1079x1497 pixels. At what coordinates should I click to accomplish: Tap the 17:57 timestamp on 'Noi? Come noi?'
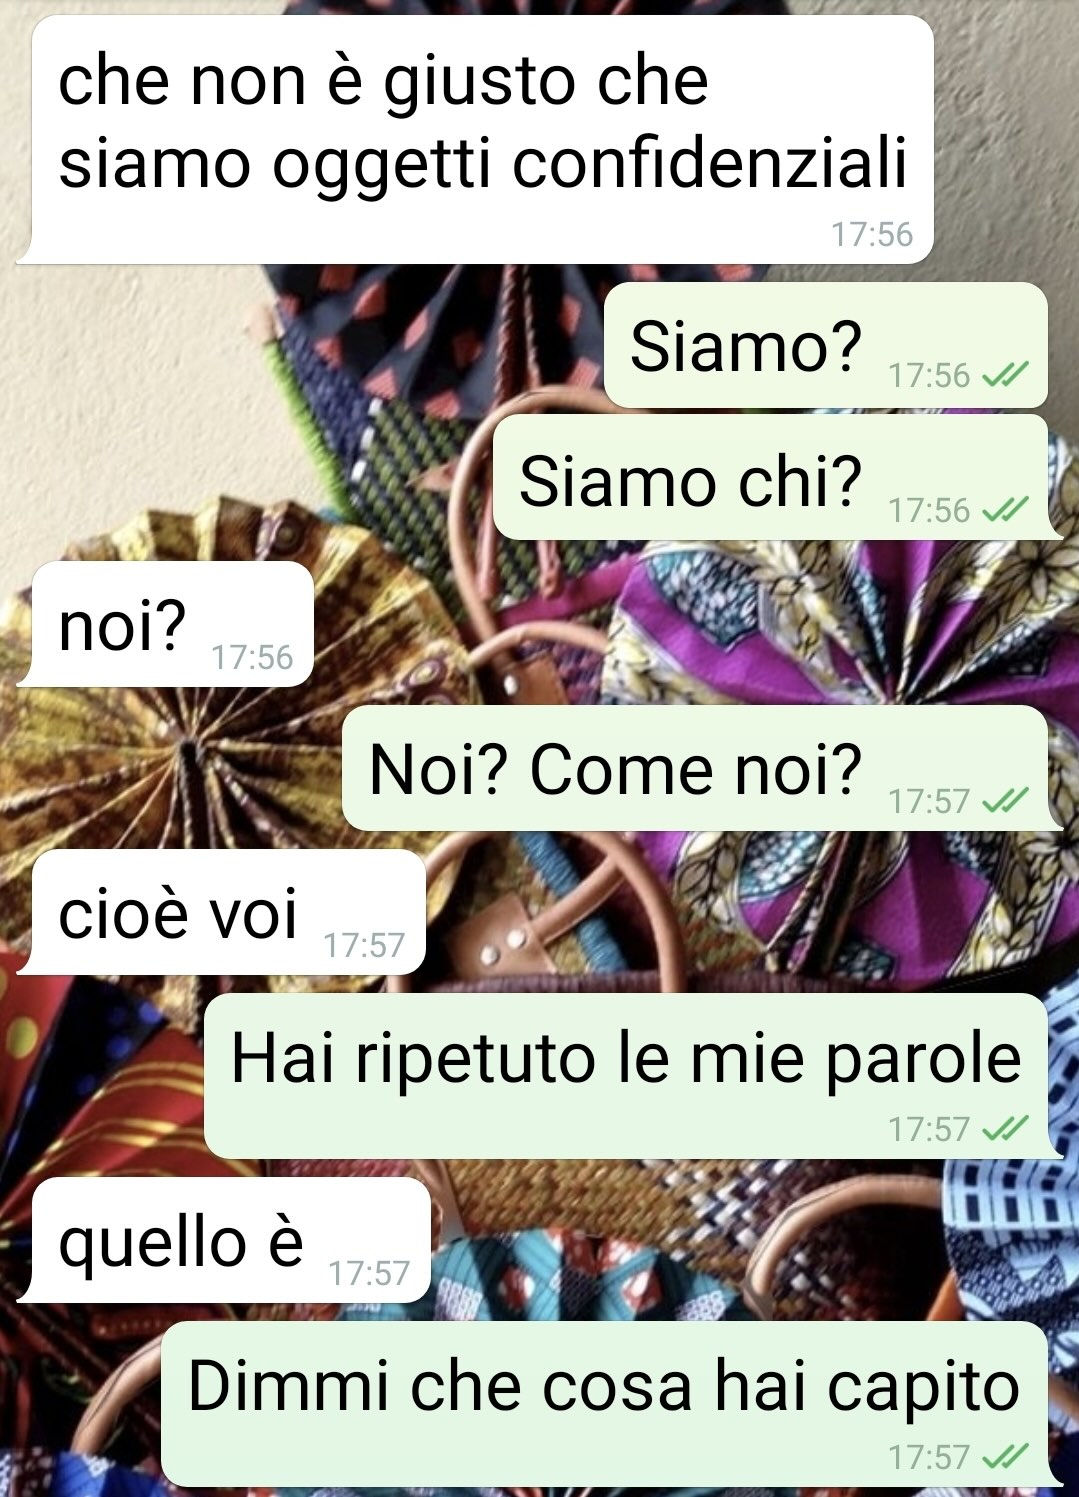pyautogui.click(x=930, y=801)
